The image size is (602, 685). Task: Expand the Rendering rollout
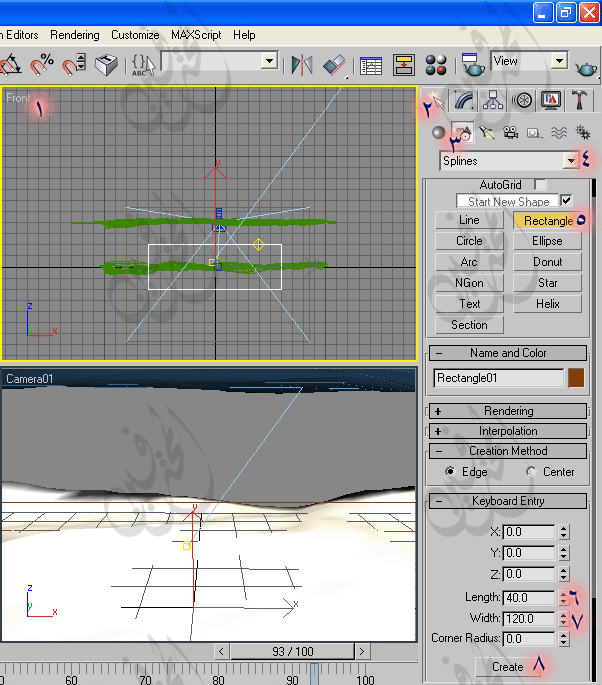508,411
